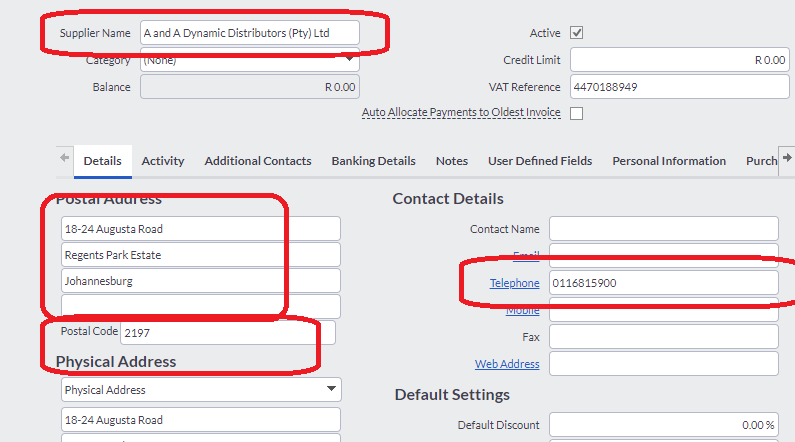Click the Web Address link
Screen dimensions: 795x442
point(507,364)
